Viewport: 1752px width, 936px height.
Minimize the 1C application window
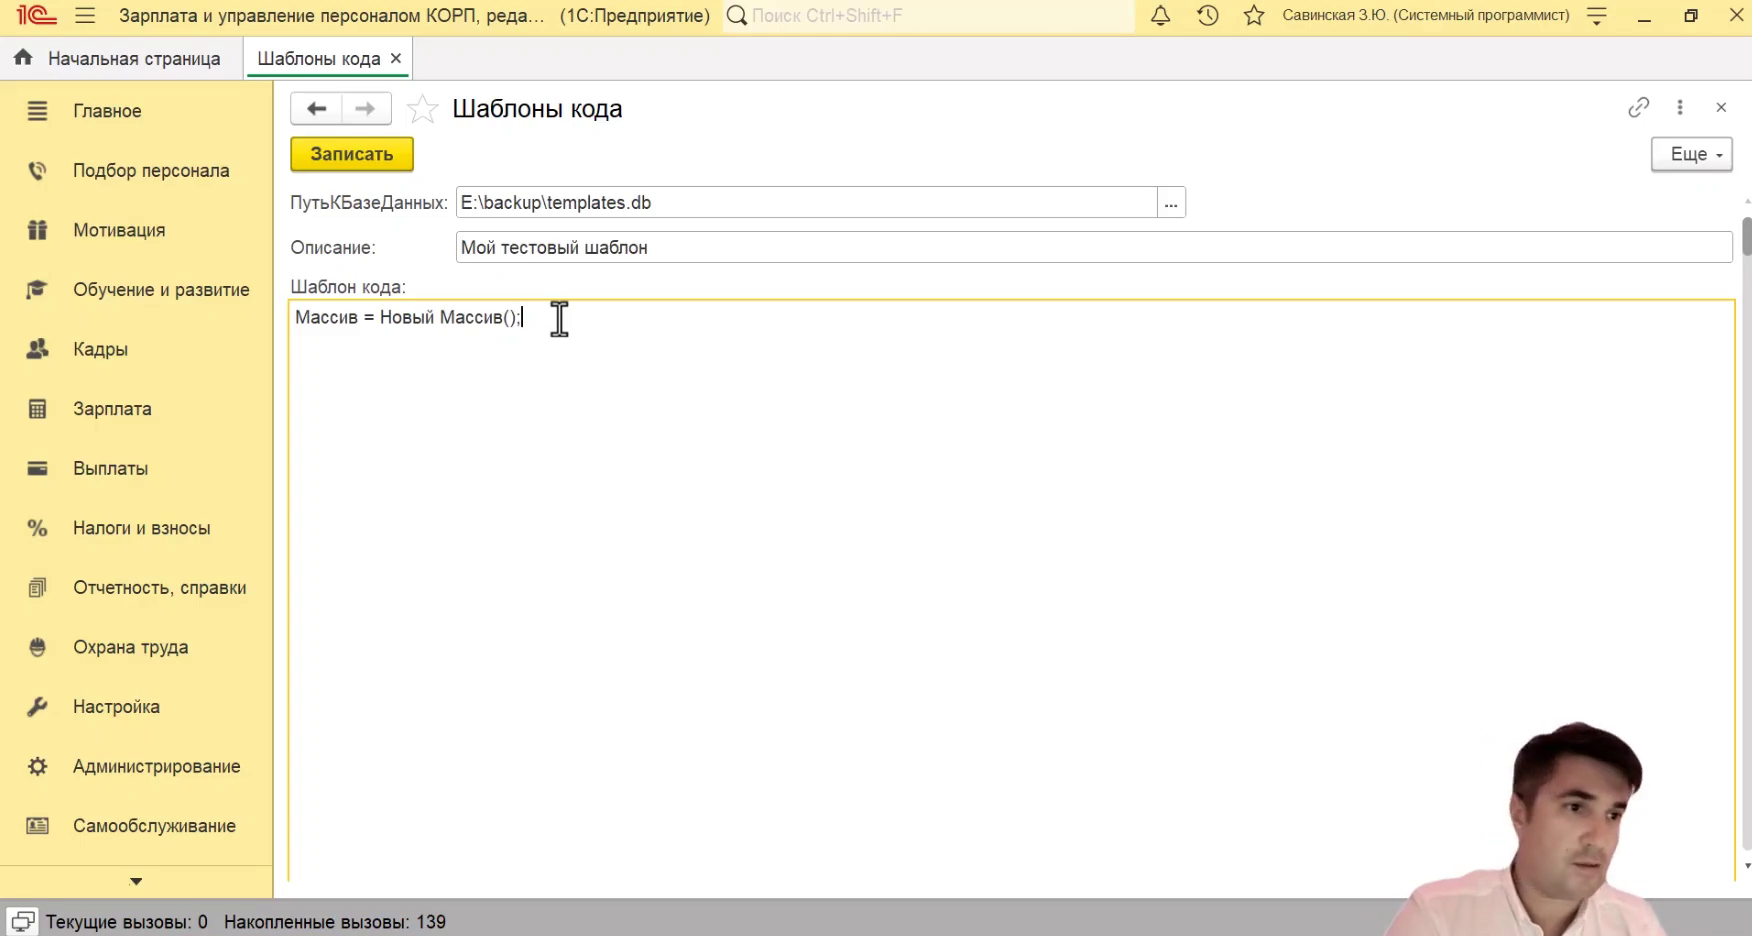coord(1644,16)
